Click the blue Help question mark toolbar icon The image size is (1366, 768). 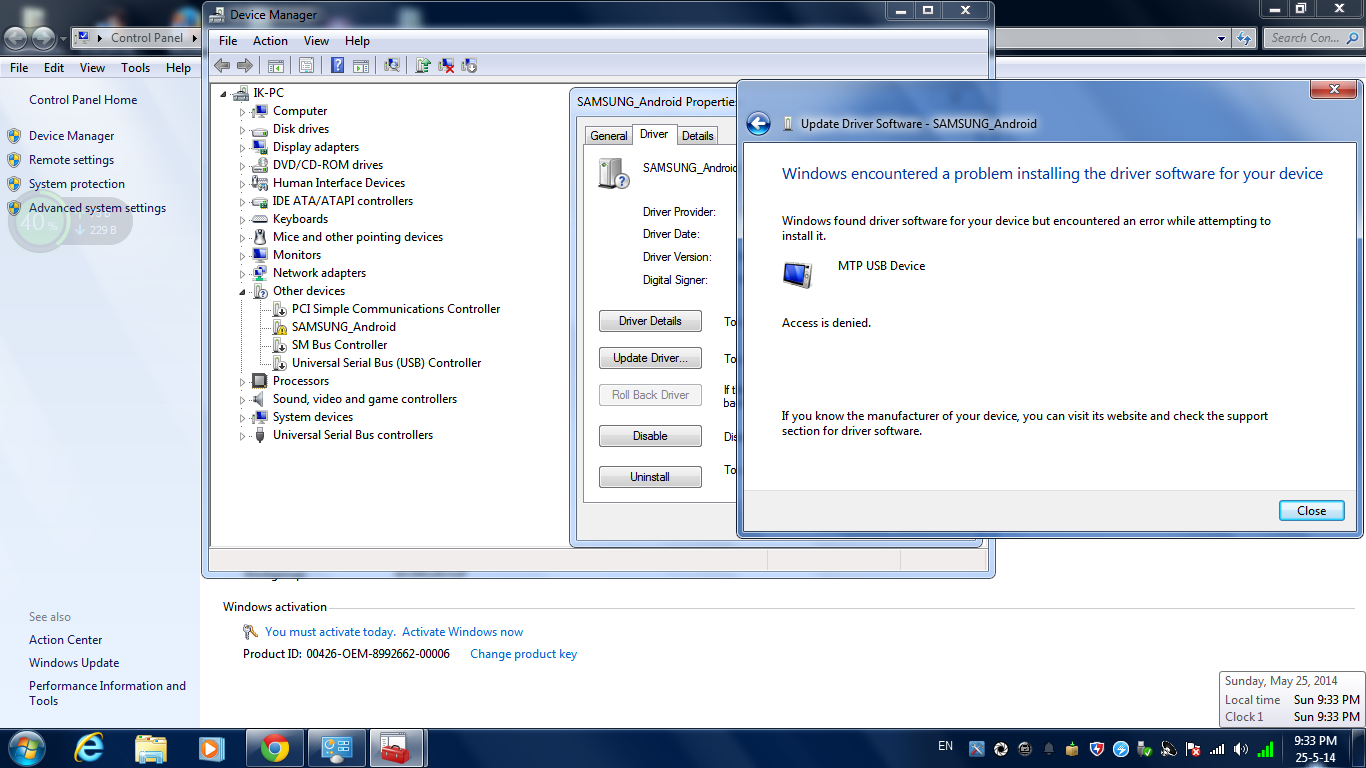click(337, 66)
